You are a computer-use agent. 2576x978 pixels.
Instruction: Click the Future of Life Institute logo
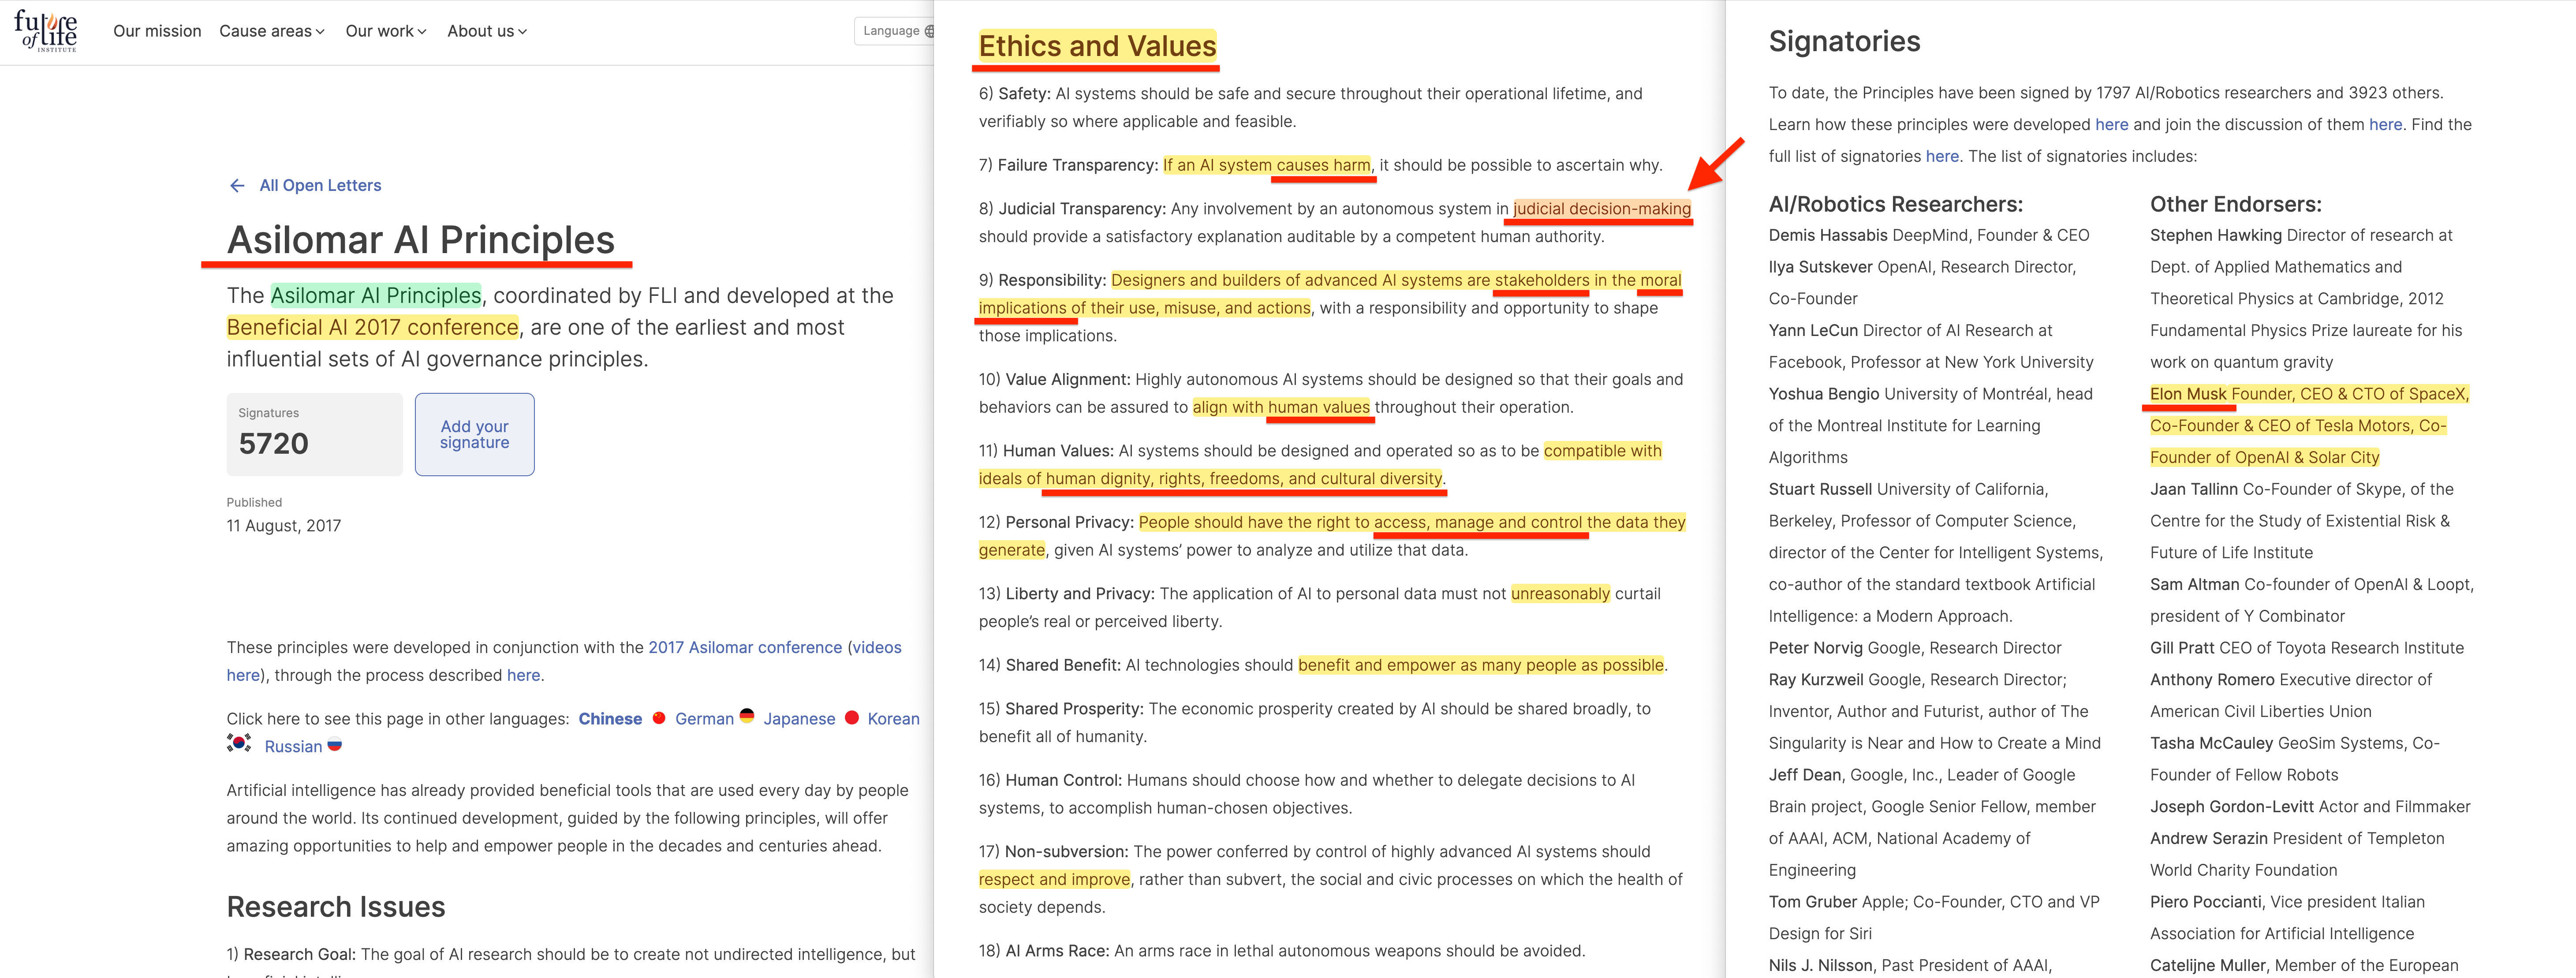pos(46,31)
